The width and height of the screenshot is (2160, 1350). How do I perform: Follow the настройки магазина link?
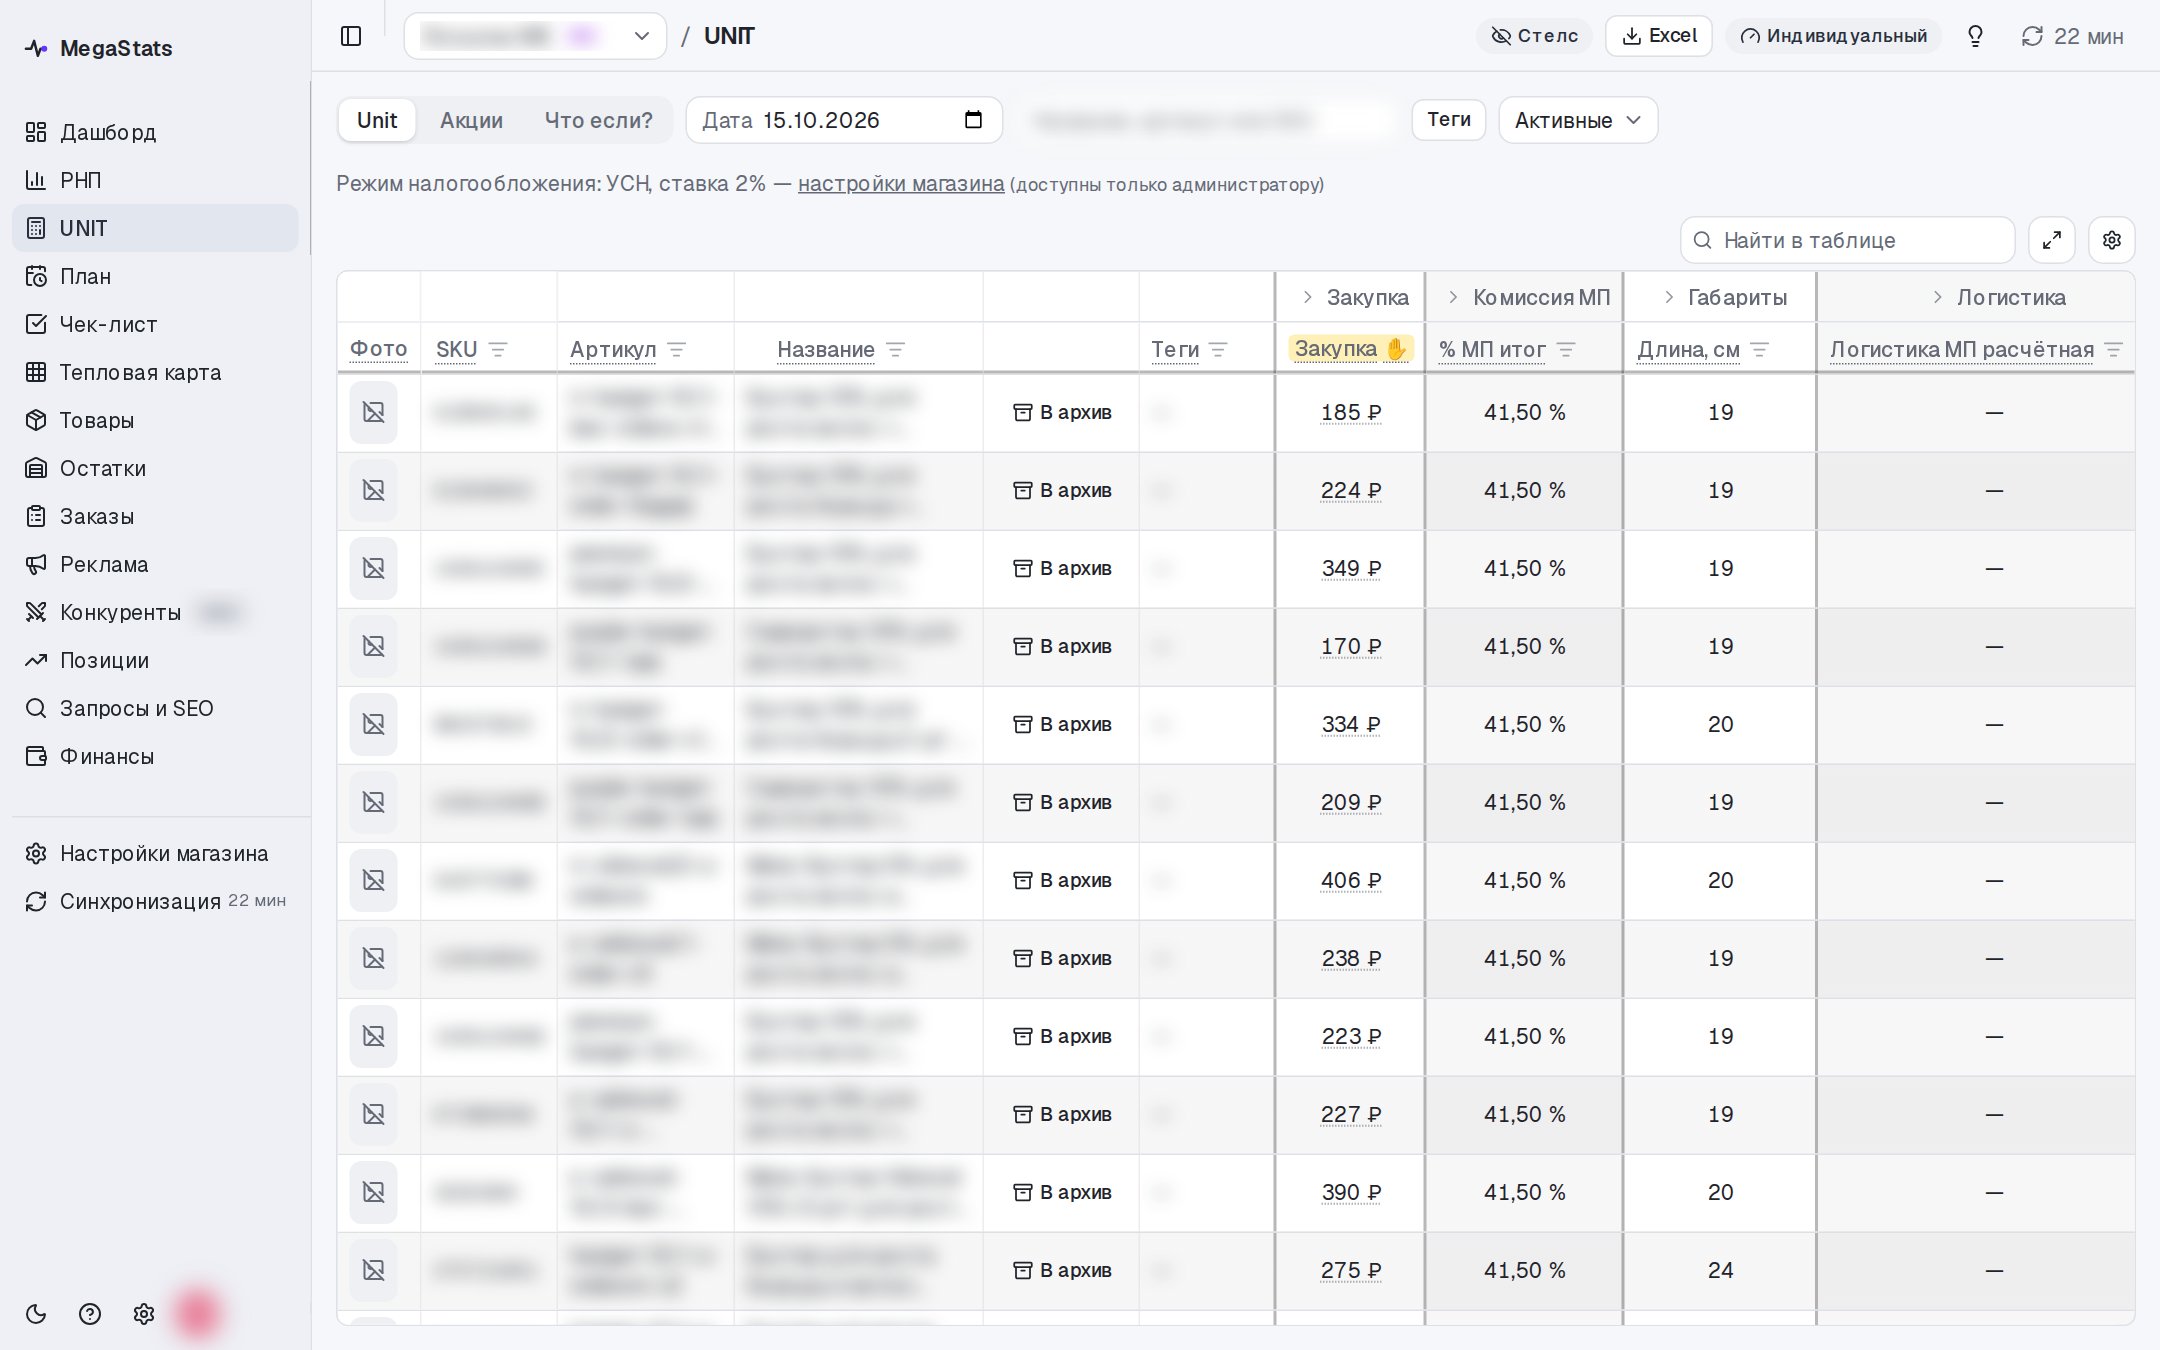[x=901, y=184]
